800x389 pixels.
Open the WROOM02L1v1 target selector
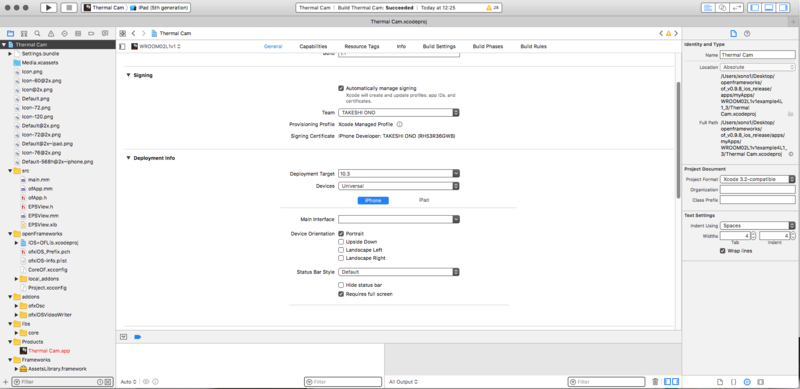pyautogui.click(x=157, y=46)
